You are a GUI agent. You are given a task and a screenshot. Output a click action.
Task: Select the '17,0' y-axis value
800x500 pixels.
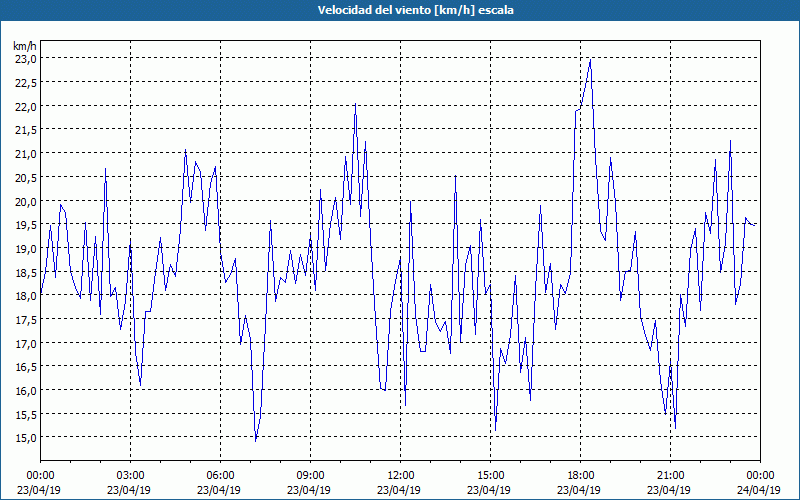tap(26, 343)
